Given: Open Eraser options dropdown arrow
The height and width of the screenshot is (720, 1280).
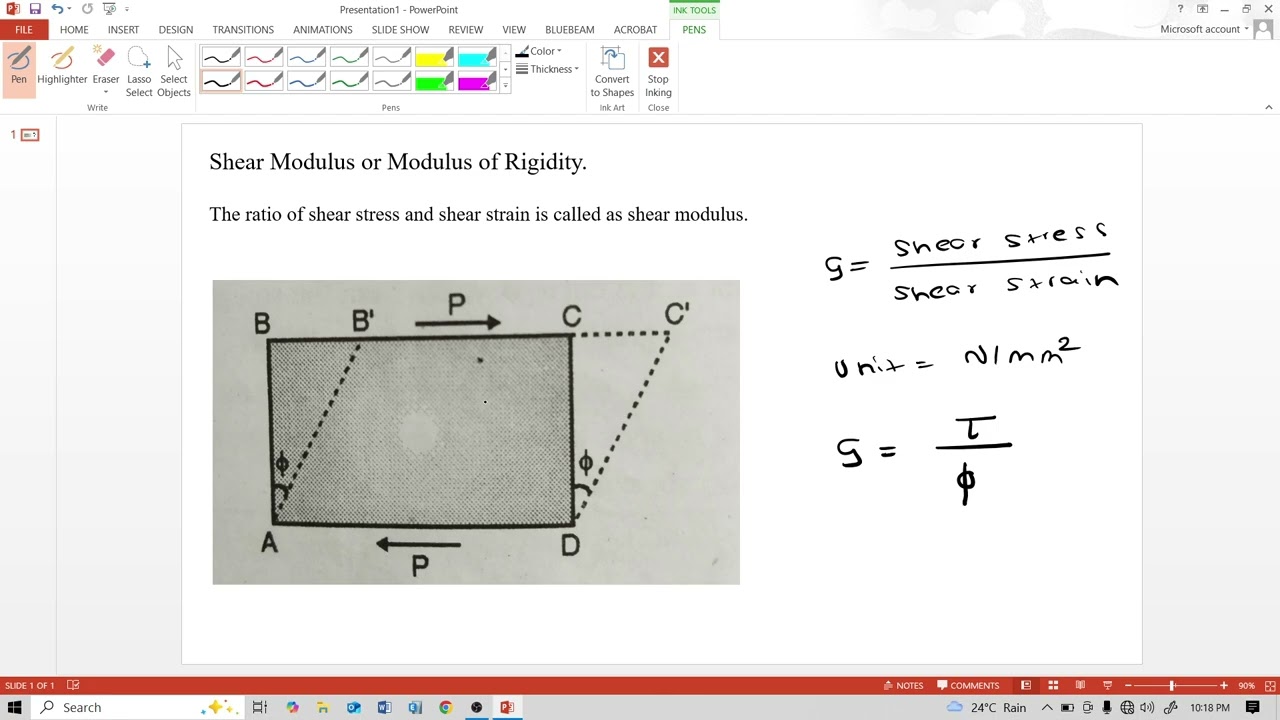Looking at the screenshot, I should click(105, 92).
